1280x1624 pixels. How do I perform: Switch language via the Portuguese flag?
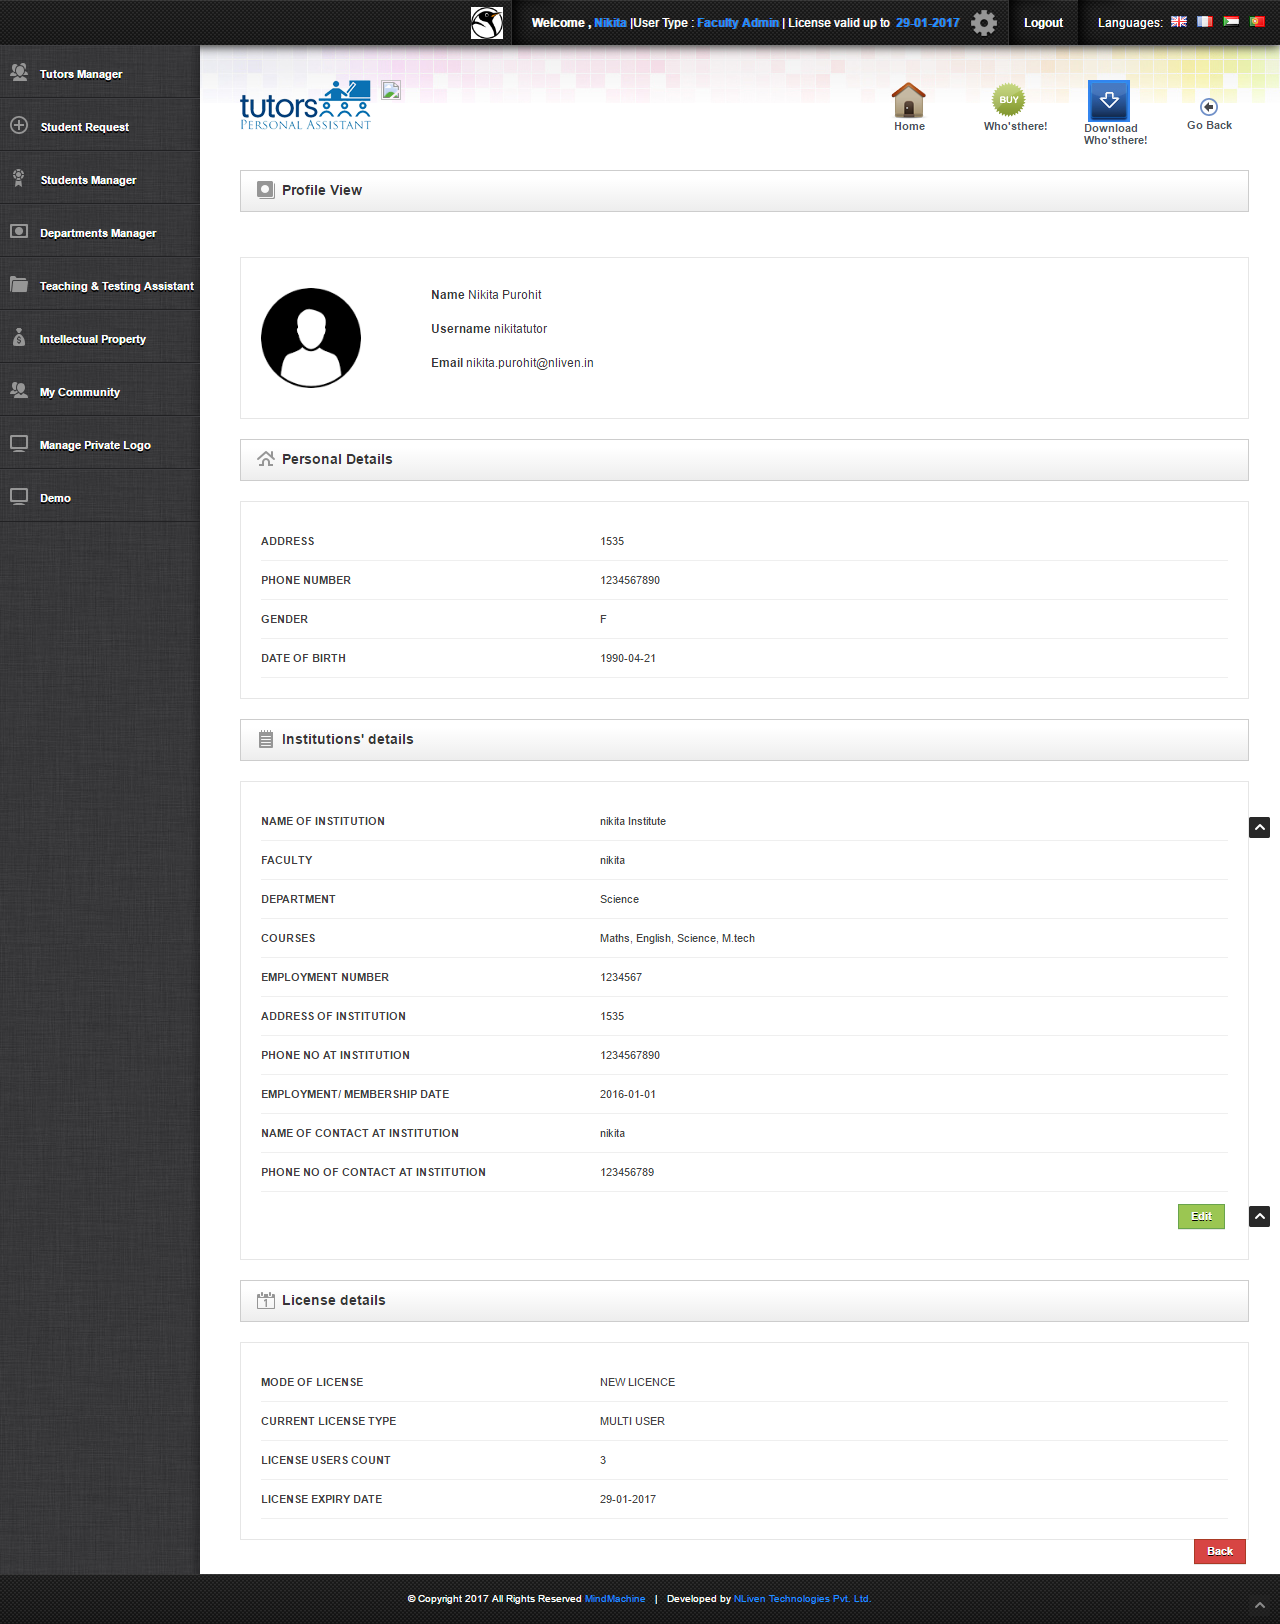(x=1257, y=21)
